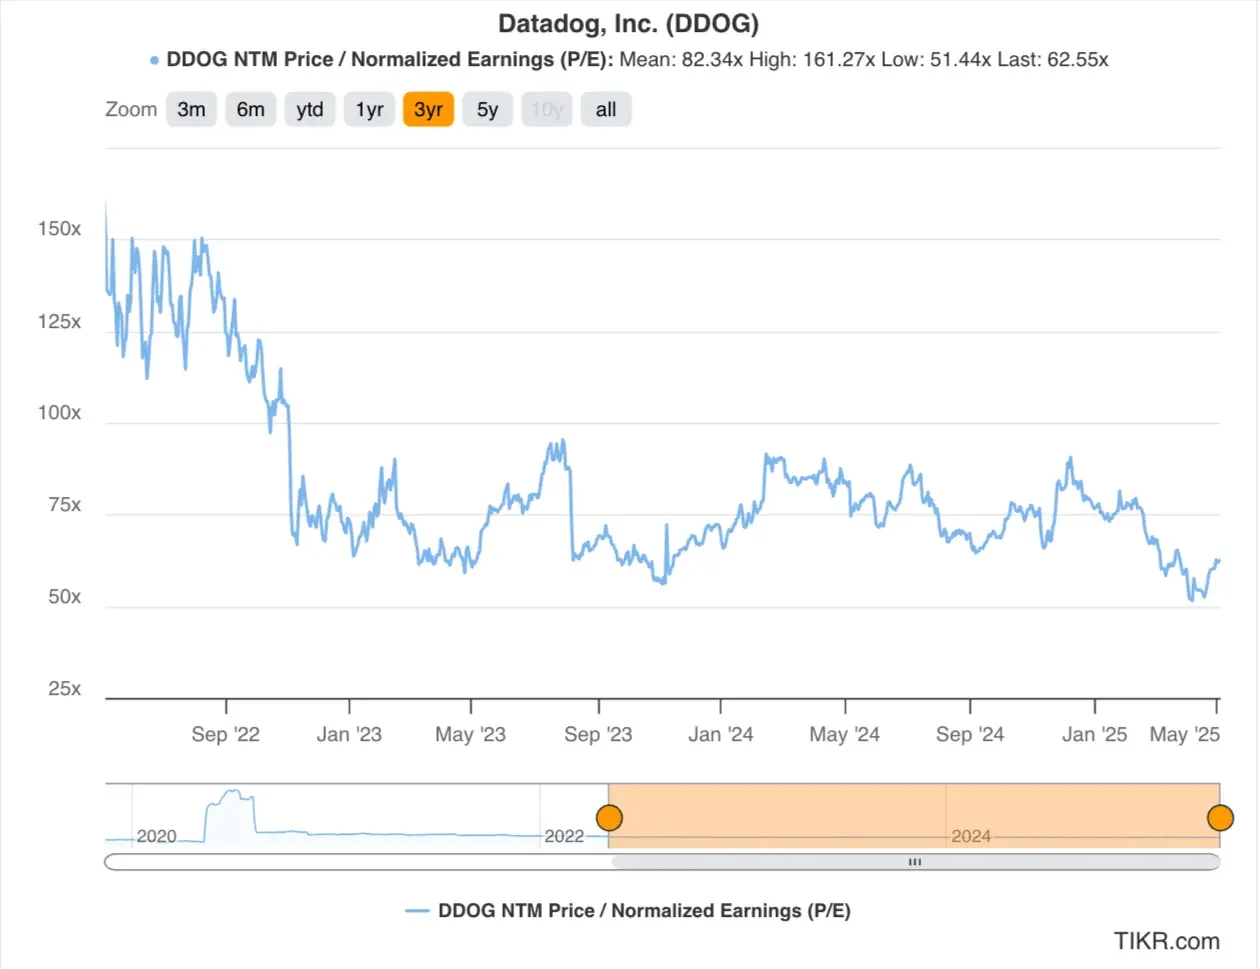Click the 2020 label in navigator
1260x969 pixels.
pyautogui.click(x=156, y=837)
